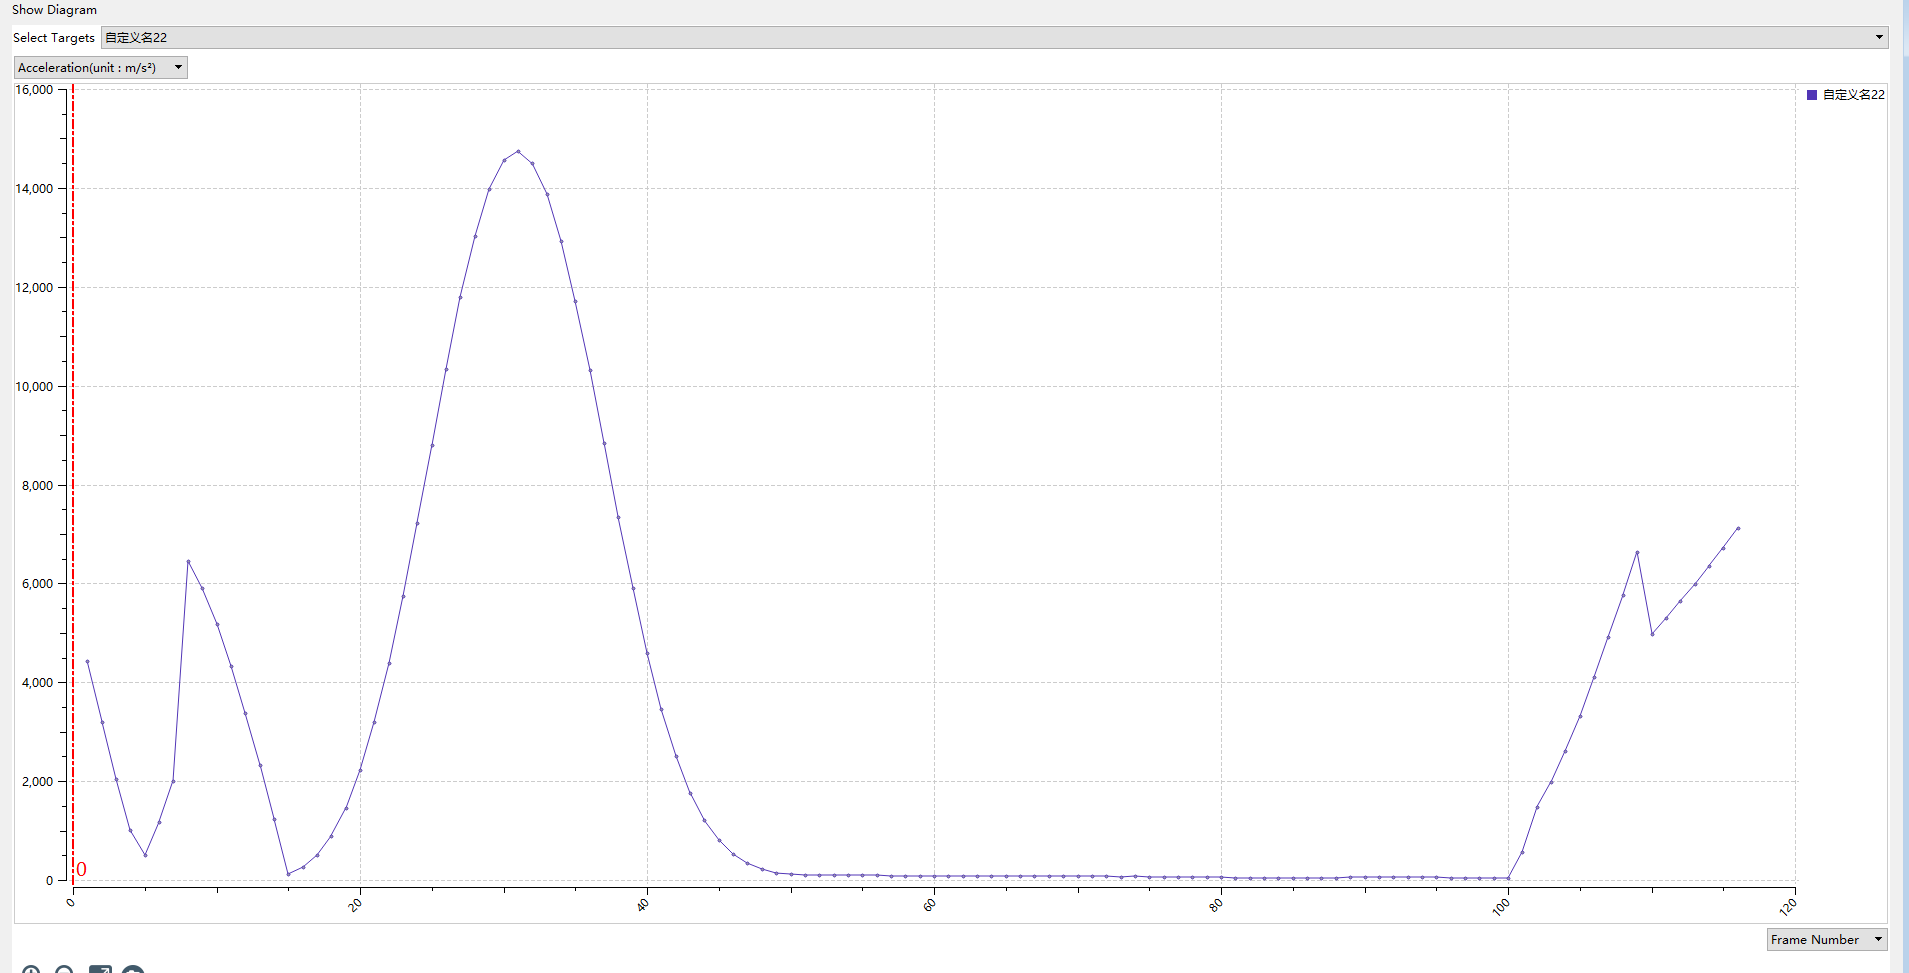Screen dimensions: 1909x973
Task: Click the purple legend color swatch
Action: [1812, 95]
